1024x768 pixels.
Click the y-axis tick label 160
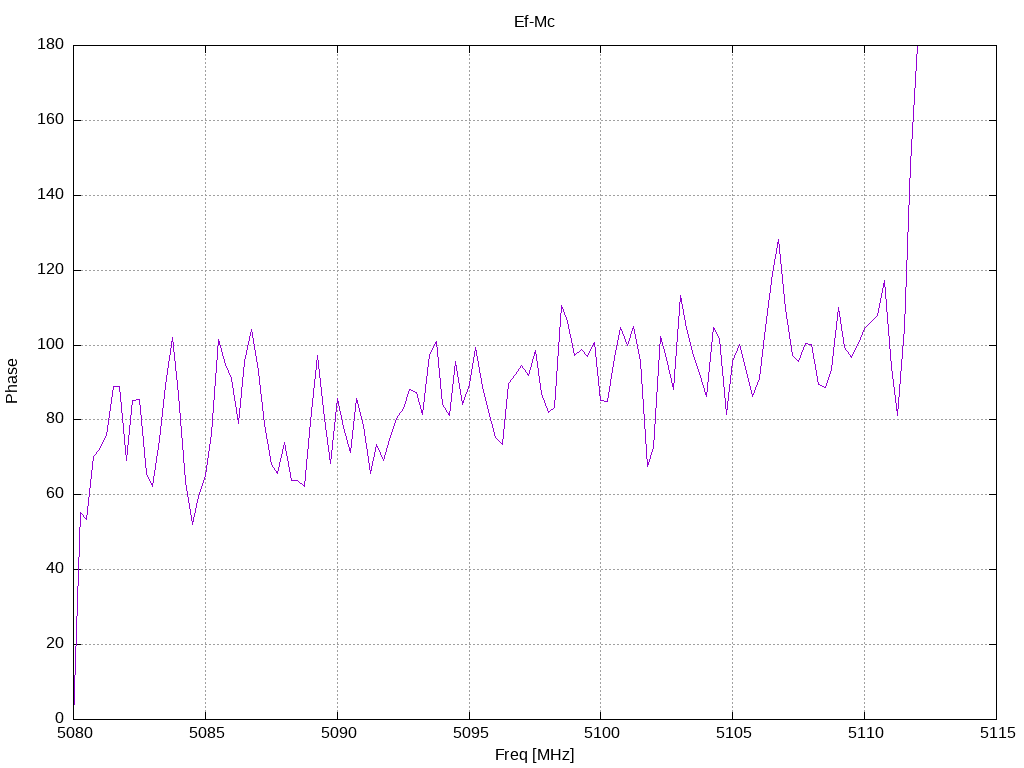tap(51, 120)
